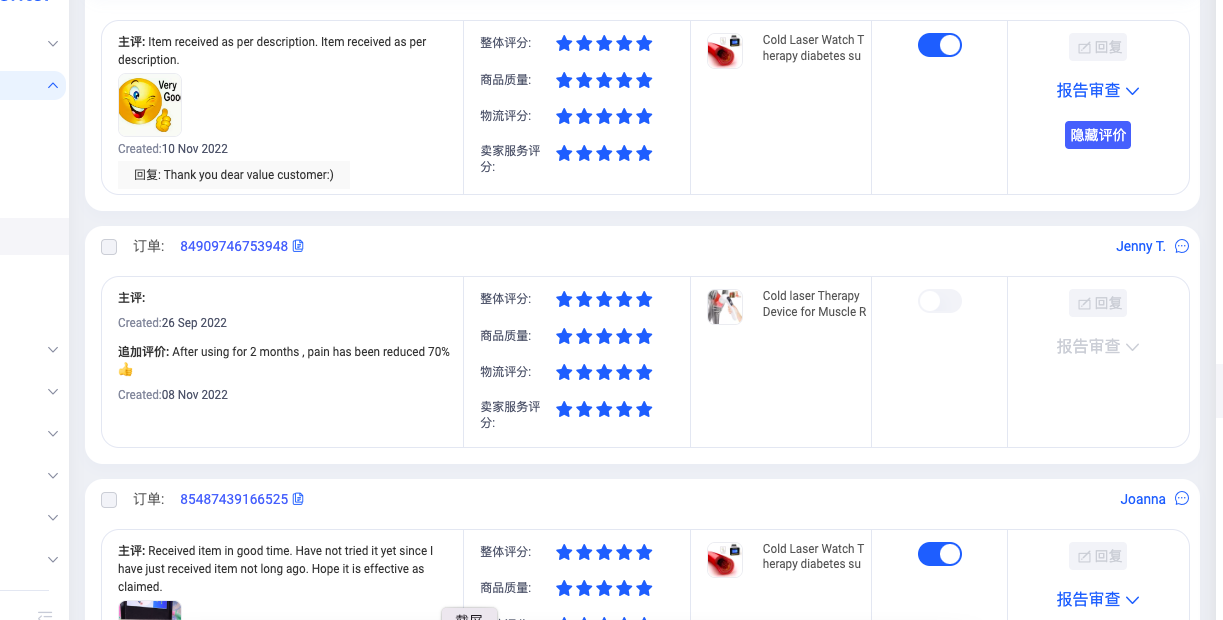This screenshot has height=620, width=1223.
Task: Collapse the highlighted sidebar menu section
Action: [x=53, y=86]
